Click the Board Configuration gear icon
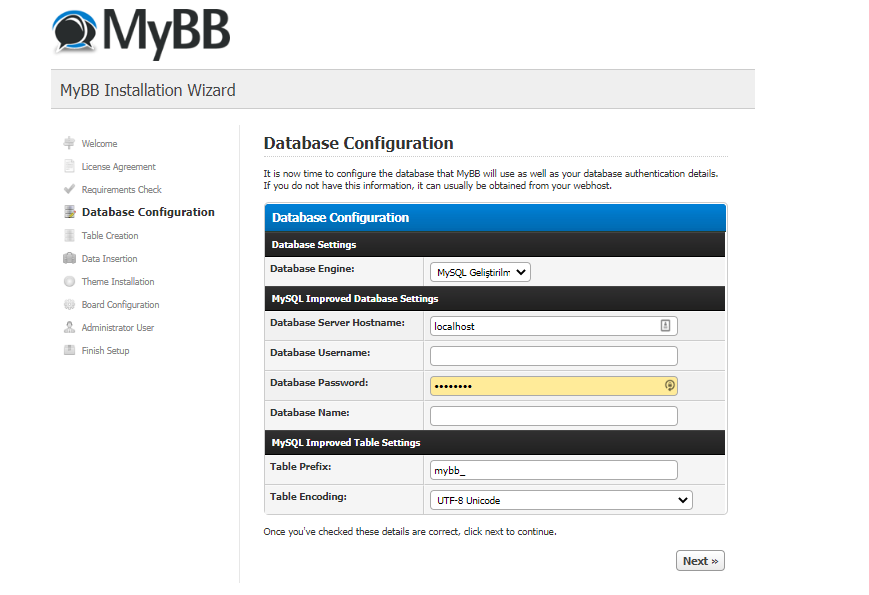869x595 pixels. click(x=69, y=304)
